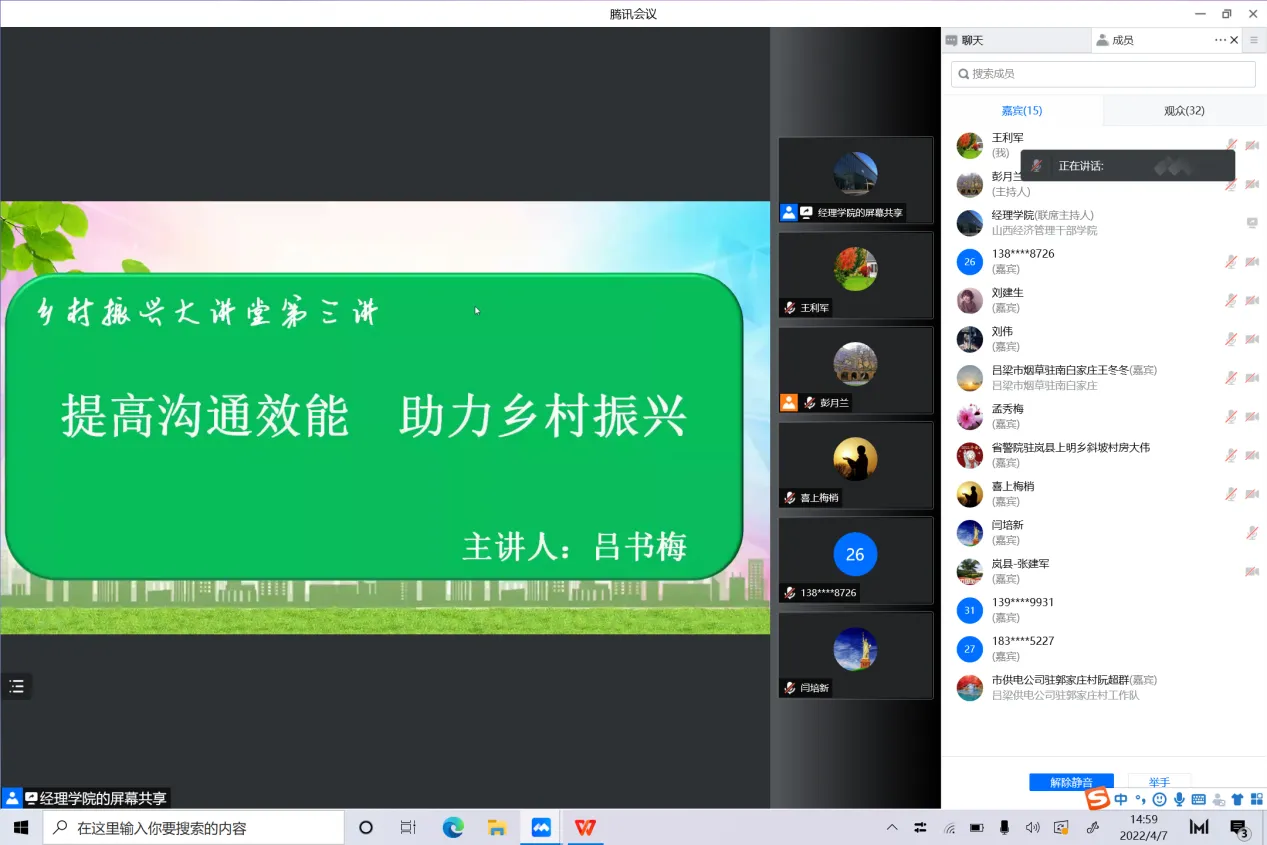This screenshot has width=1267, height=845.
Task: Click the camera-off icon for 岚县-张建军
Action: pos(1251,571)
